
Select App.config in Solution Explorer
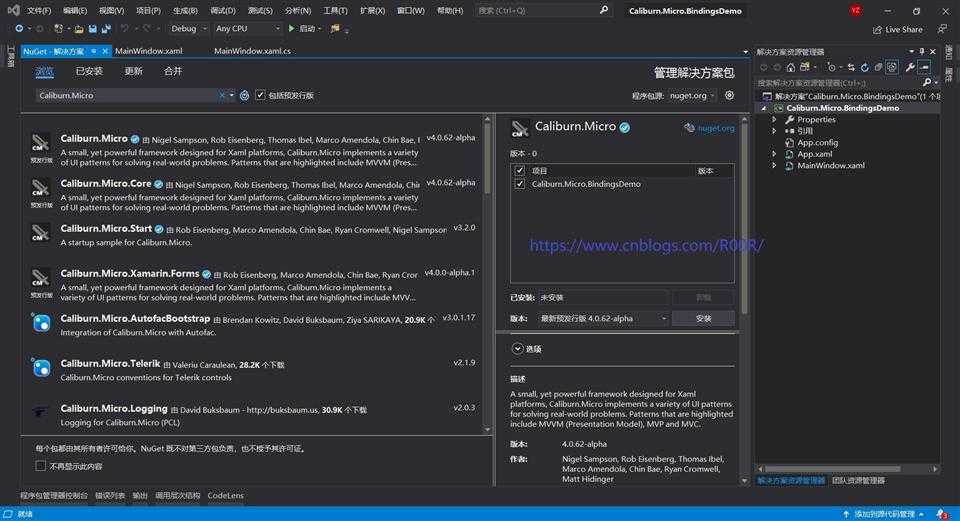coord(817,143)
